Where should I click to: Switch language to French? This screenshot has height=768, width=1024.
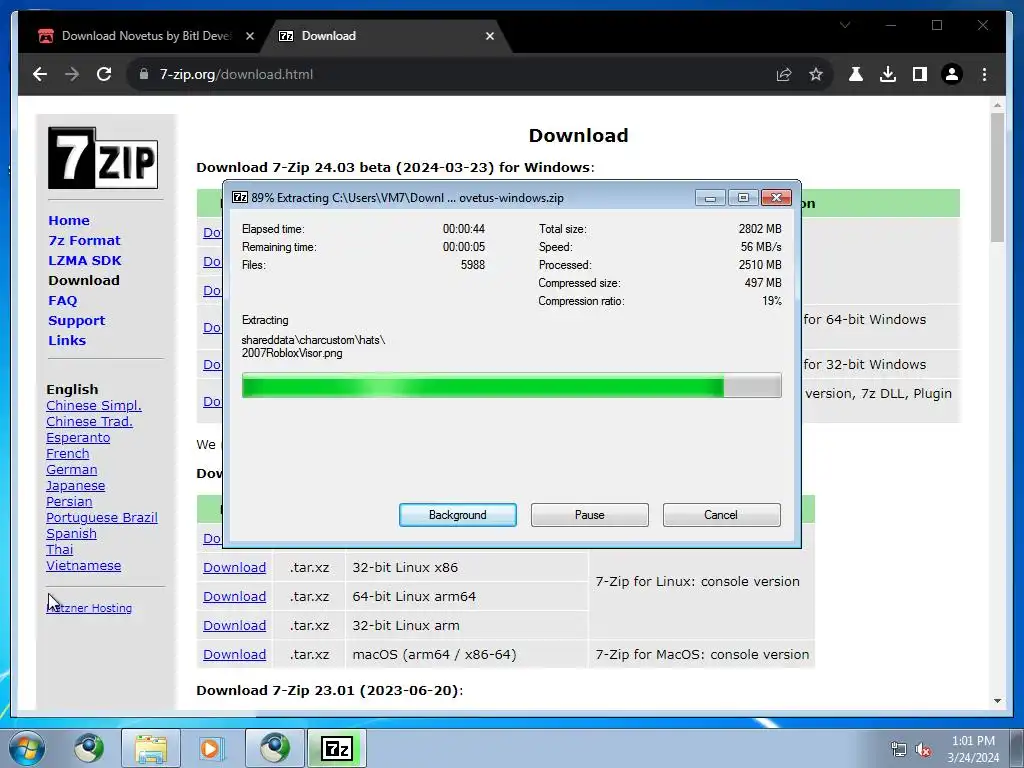coord(68,453)
